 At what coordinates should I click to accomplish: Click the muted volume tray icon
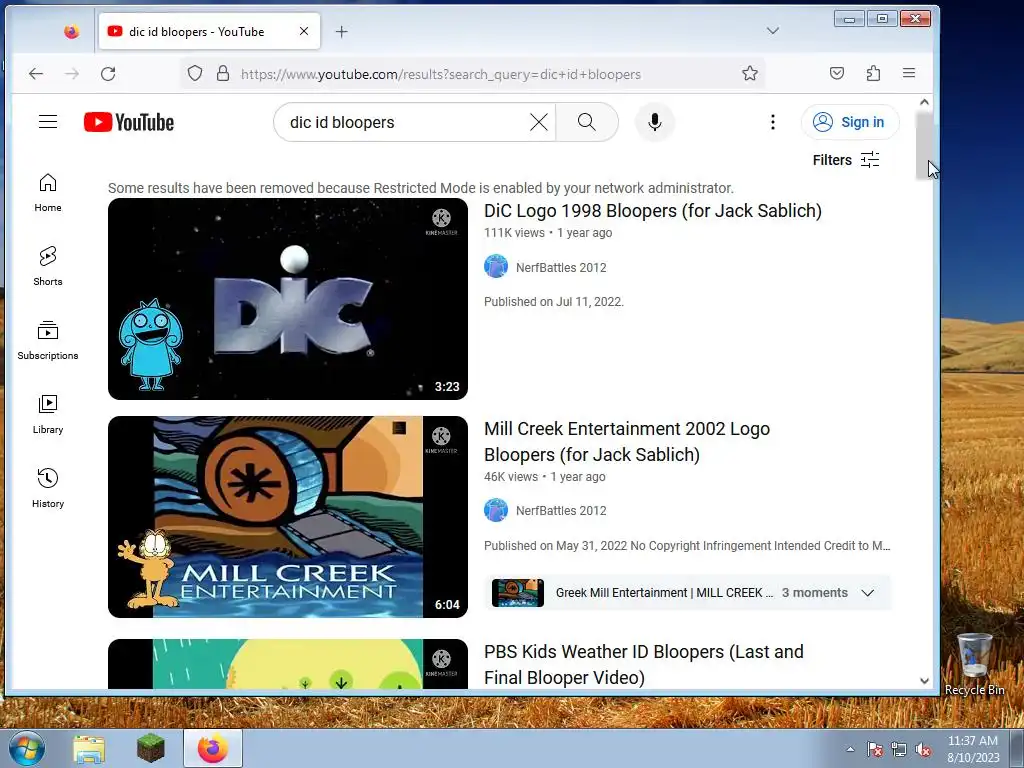pyautogui.click(x=923, y=749)
